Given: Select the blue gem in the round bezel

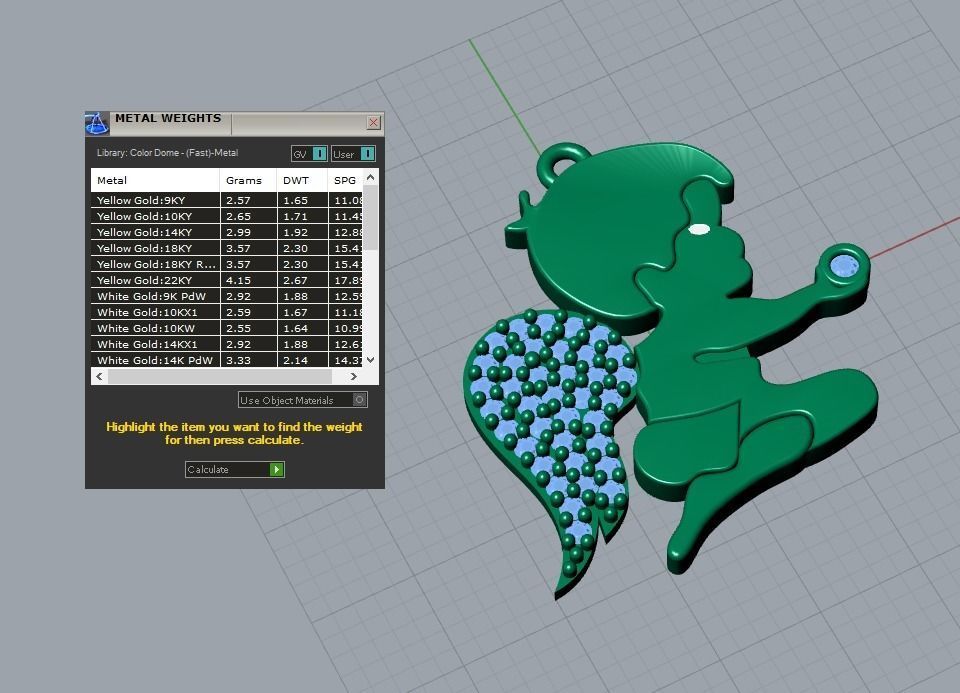Looking at the screenshot, I should tap(844, 266).
